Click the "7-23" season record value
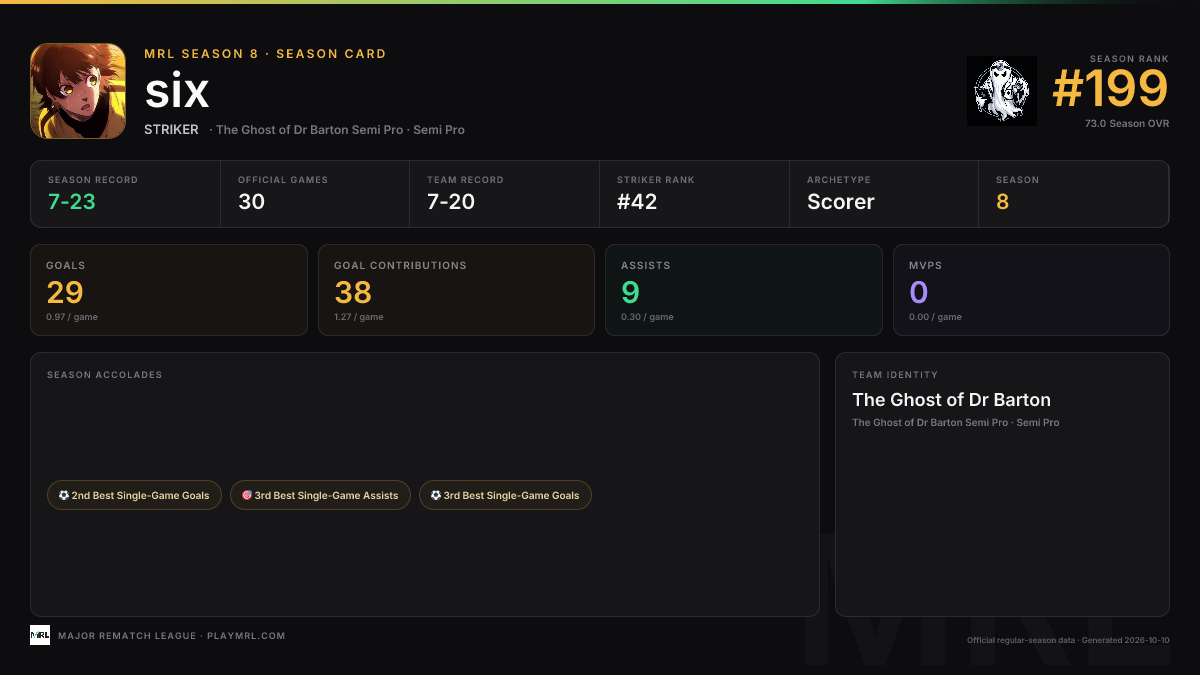The width and height of the screenshot is (1200, 675). coord(72,202)
